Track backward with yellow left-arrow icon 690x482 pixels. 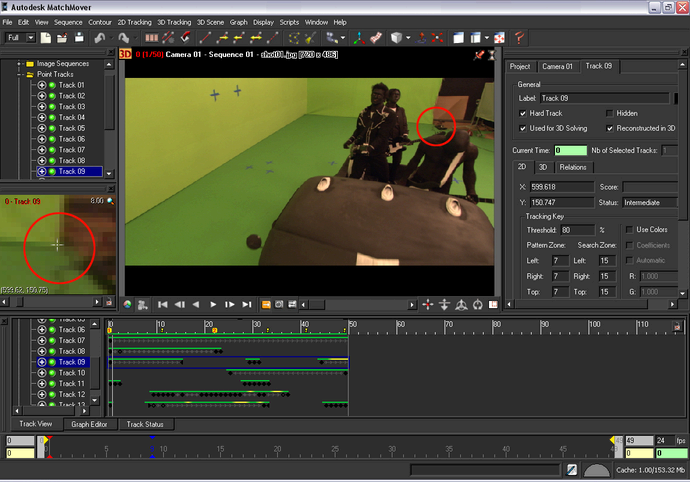point(239,38)
